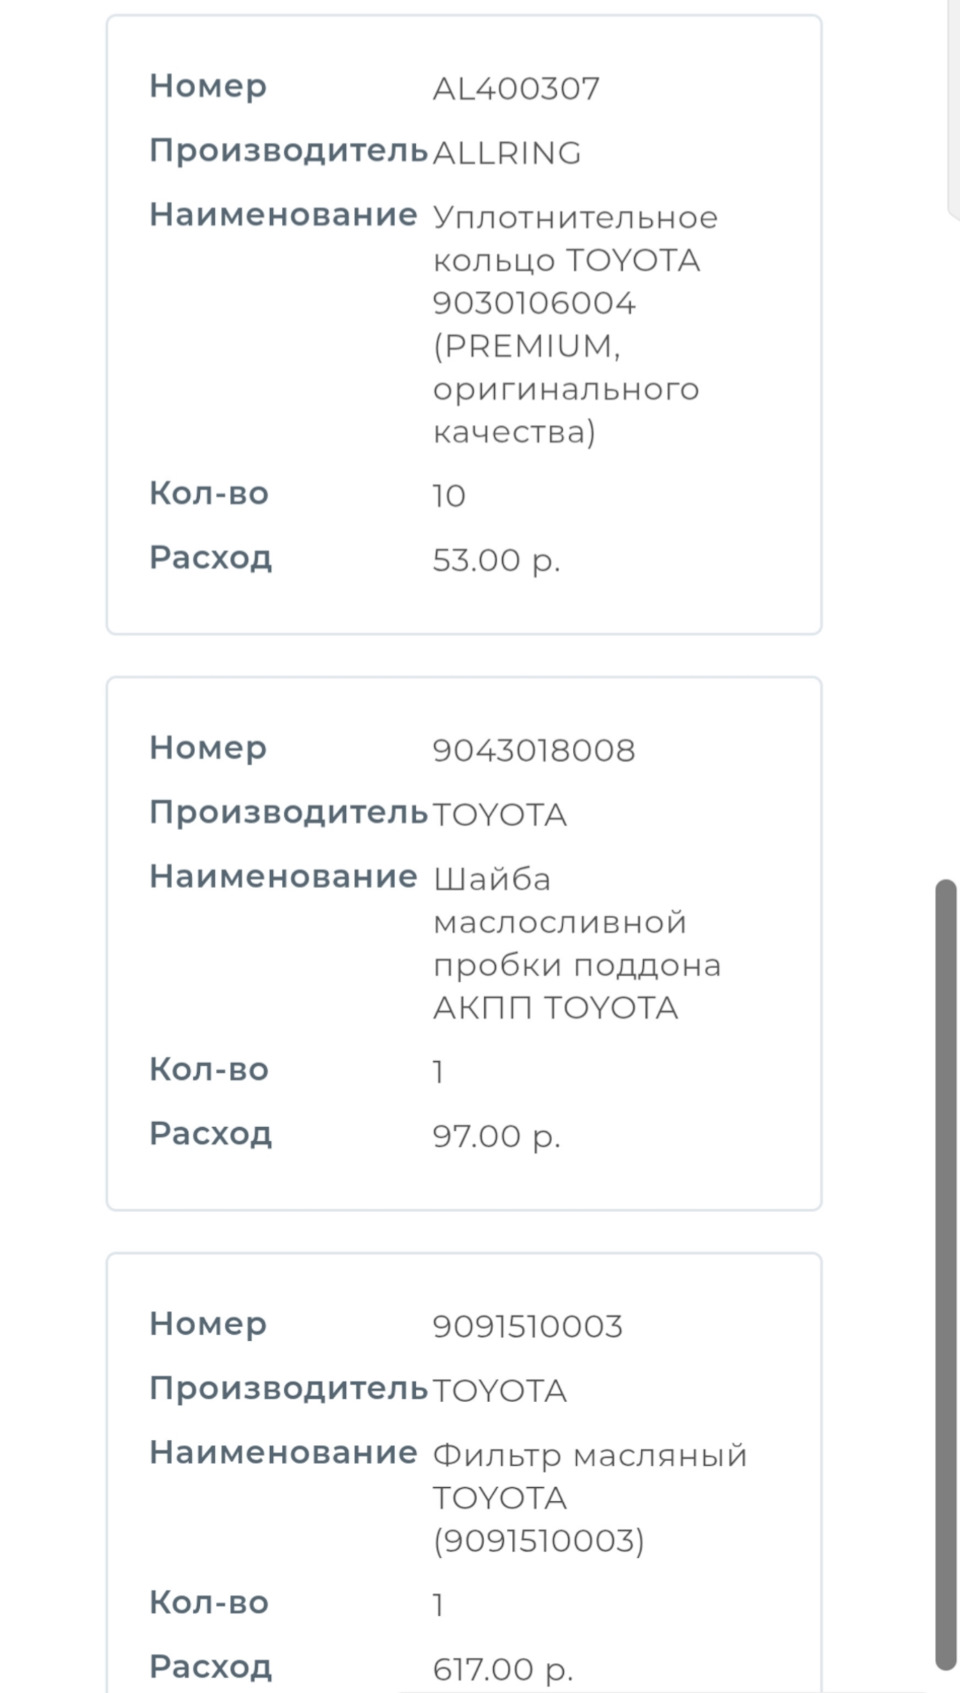This screenshot has width=960, height=1693.
Task: Select the 53.00 р. cost
Action: coord(496,559)
